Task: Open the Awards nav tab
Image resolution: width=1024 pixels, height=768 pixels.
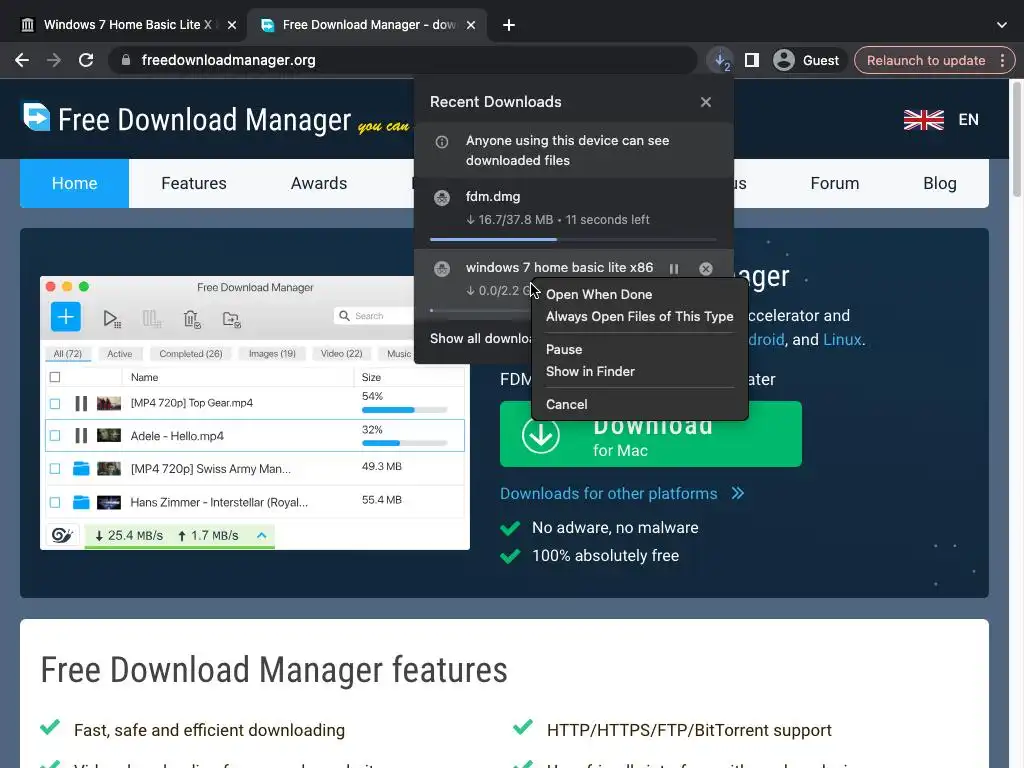Action: 319,184
